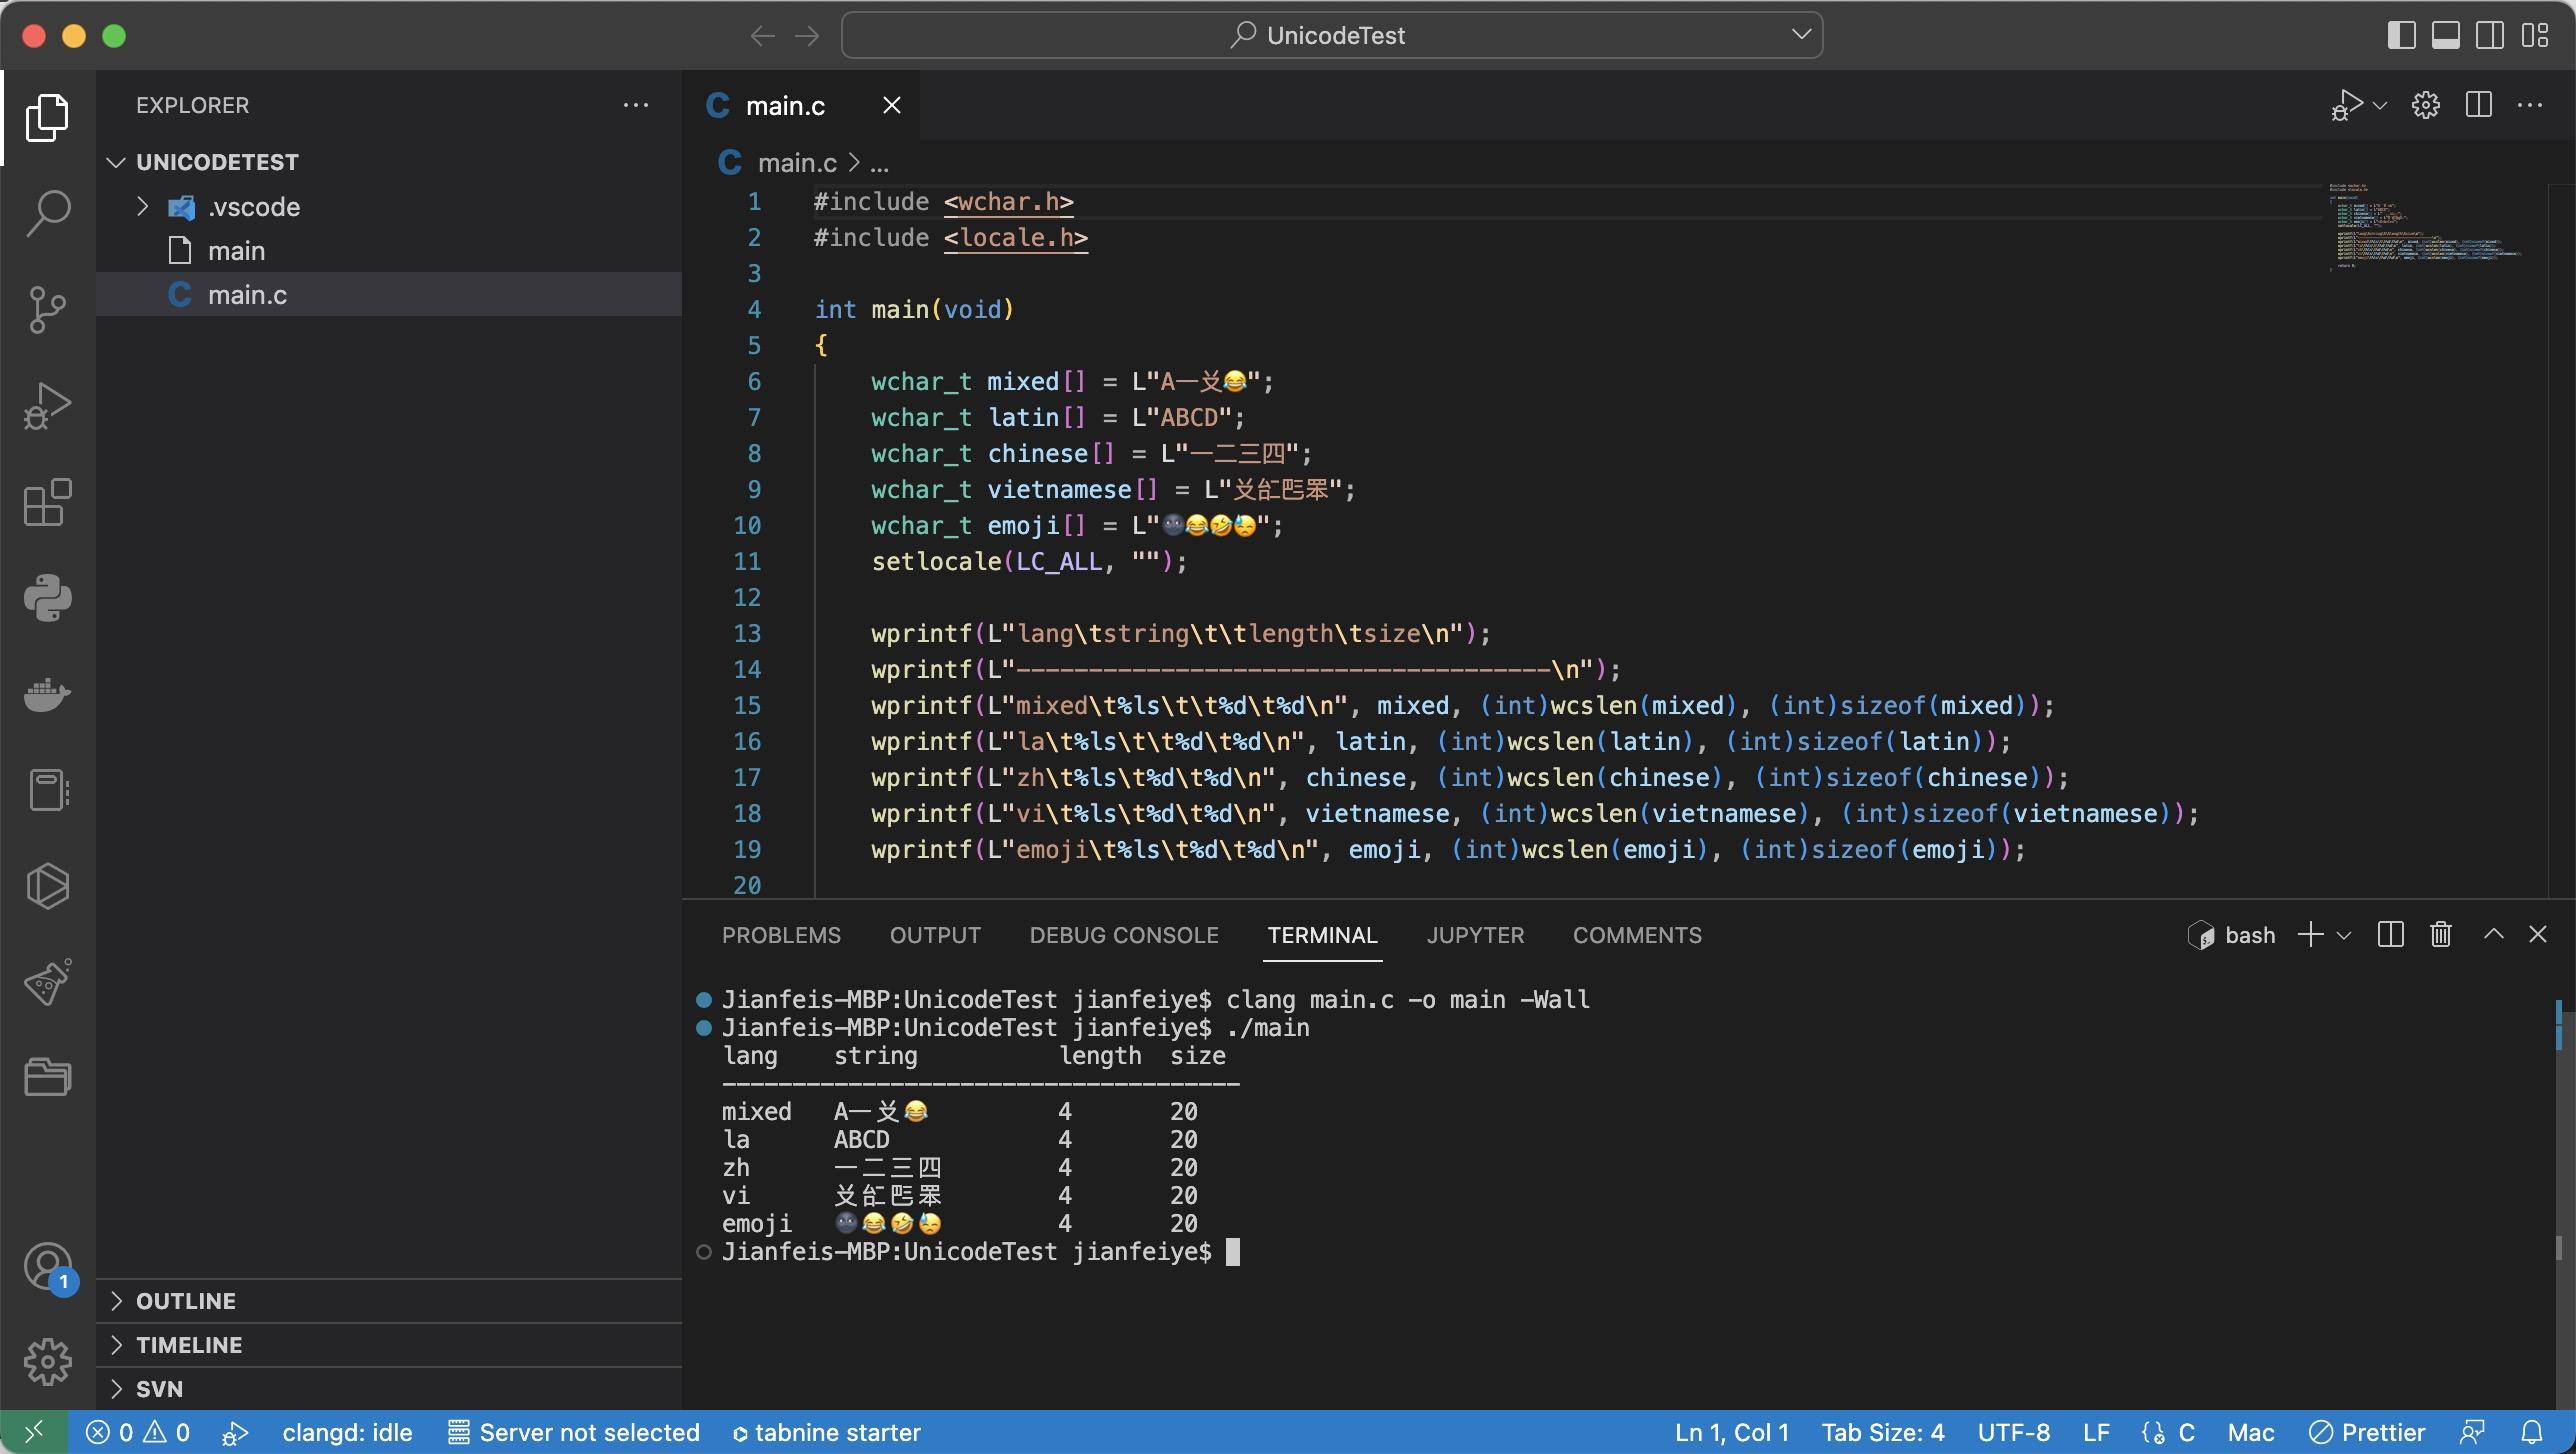Expand the .vscode folder
This screenshot has height=1454, width=2576.
[142, 207]
